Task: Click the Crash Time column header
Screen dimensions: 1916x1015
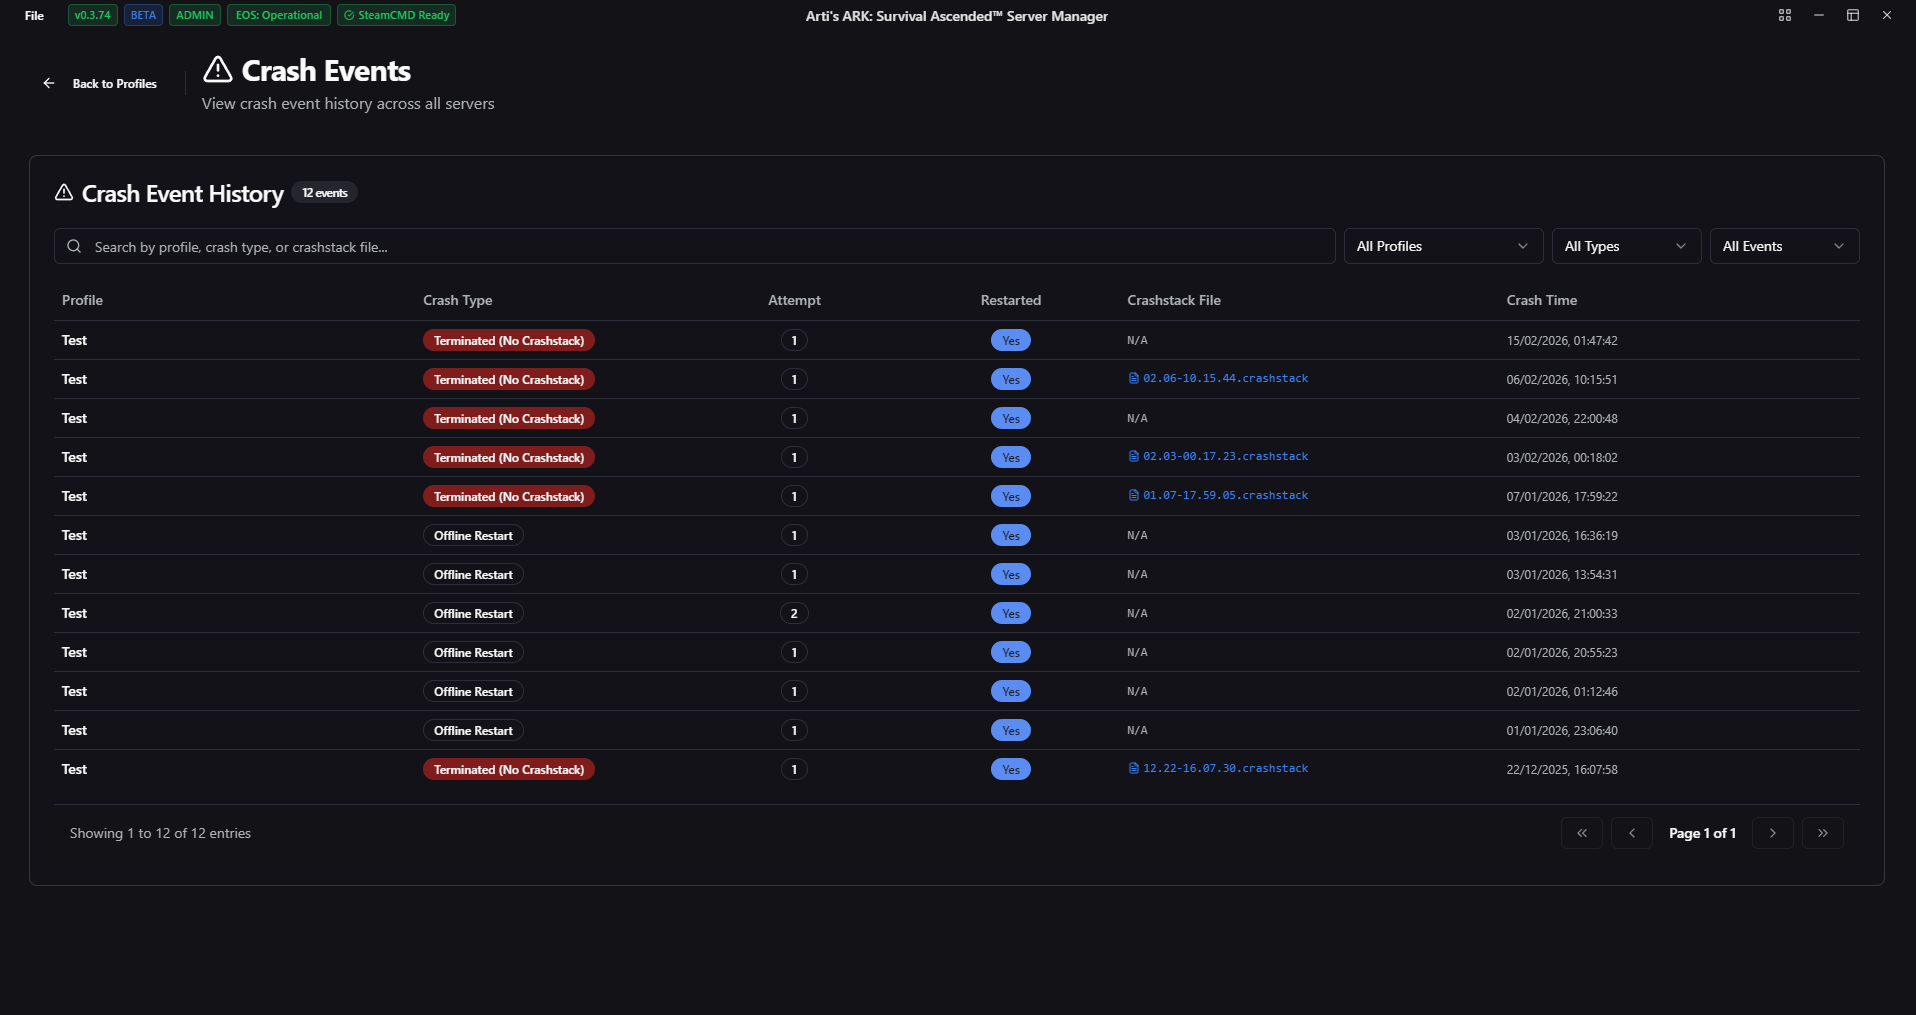Action: (1541, 300)
